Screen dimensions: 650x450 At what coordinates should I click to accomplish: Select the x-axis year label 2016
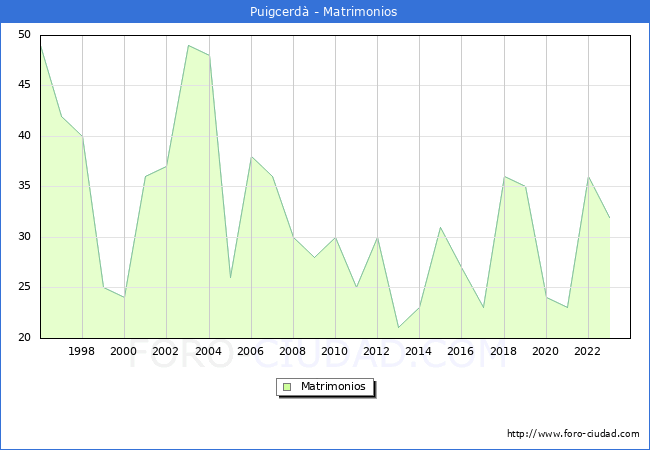point(461,351)
